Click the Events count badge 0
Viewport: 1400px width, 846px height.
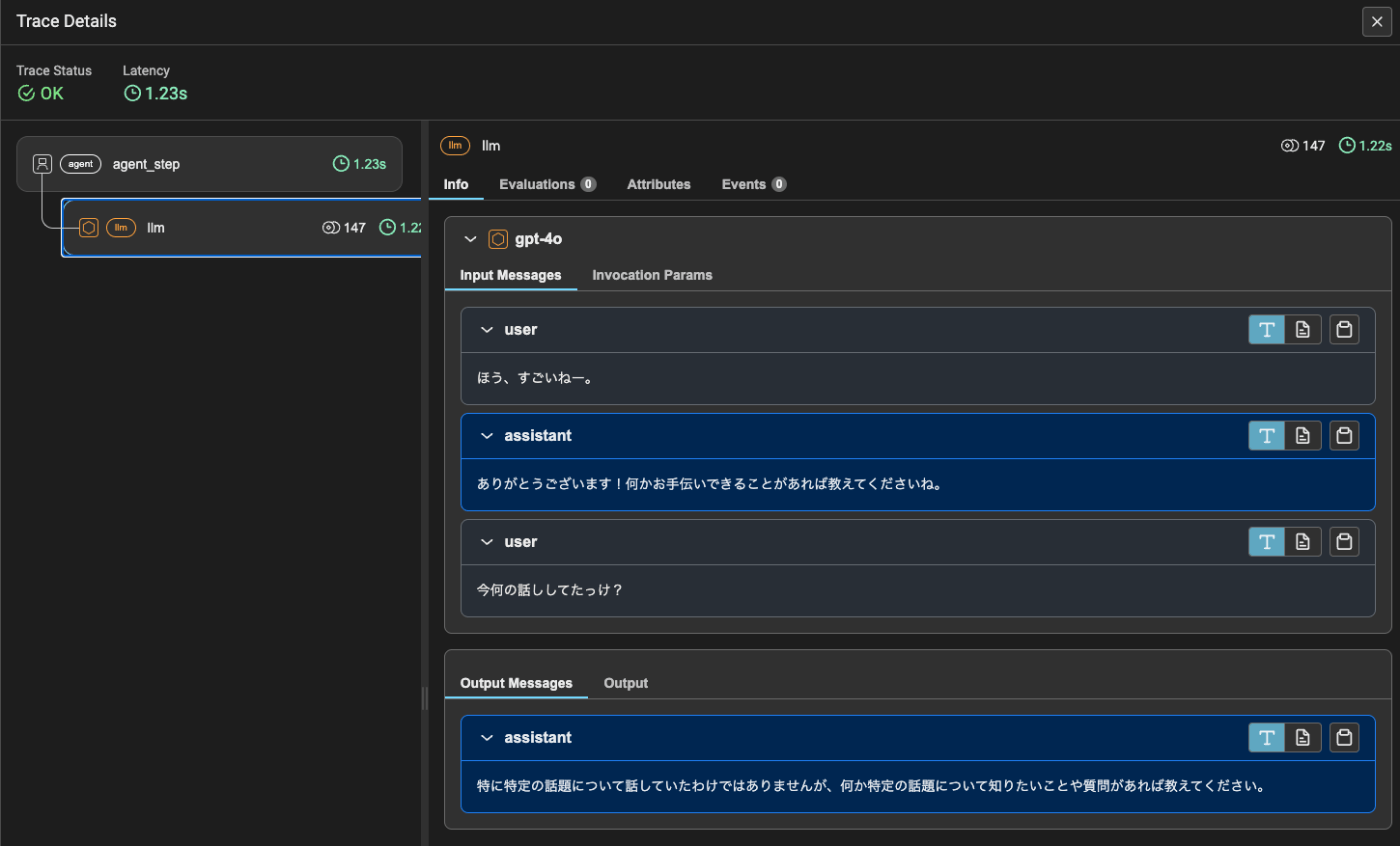coord(779,184)
